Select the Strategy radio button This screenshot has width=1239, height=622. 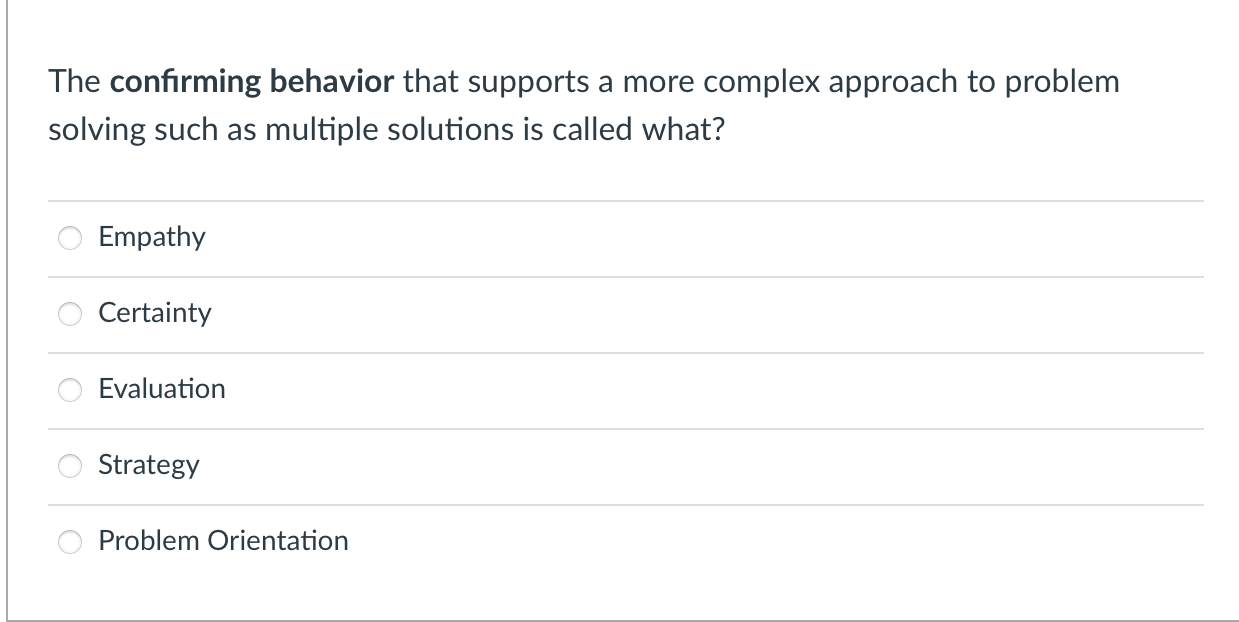click(69, 465)
